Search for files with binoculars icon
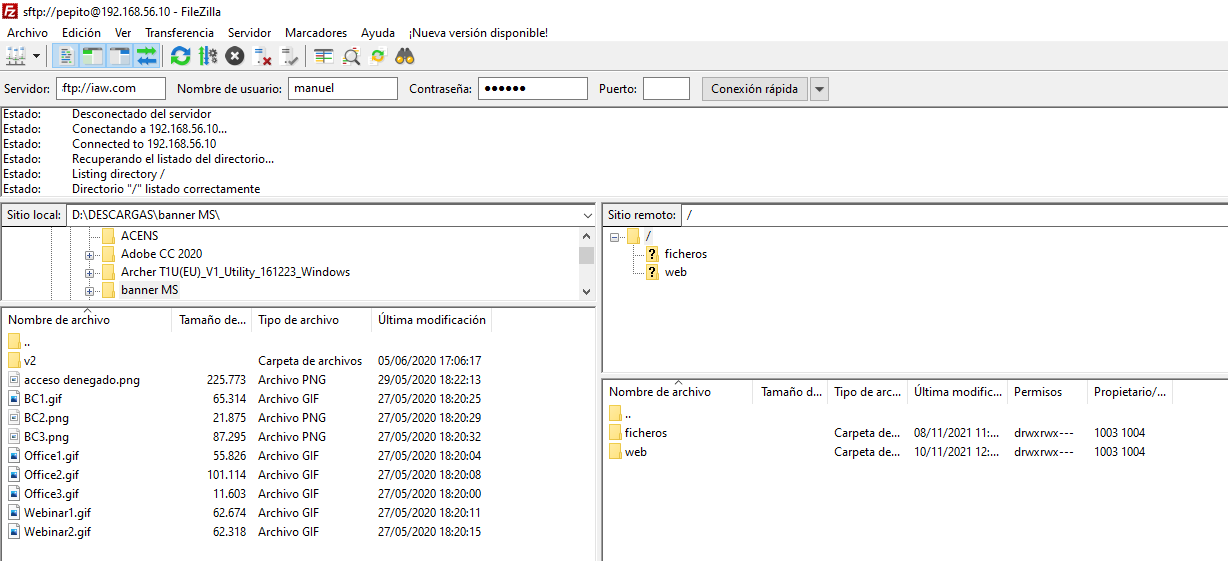 405,56
